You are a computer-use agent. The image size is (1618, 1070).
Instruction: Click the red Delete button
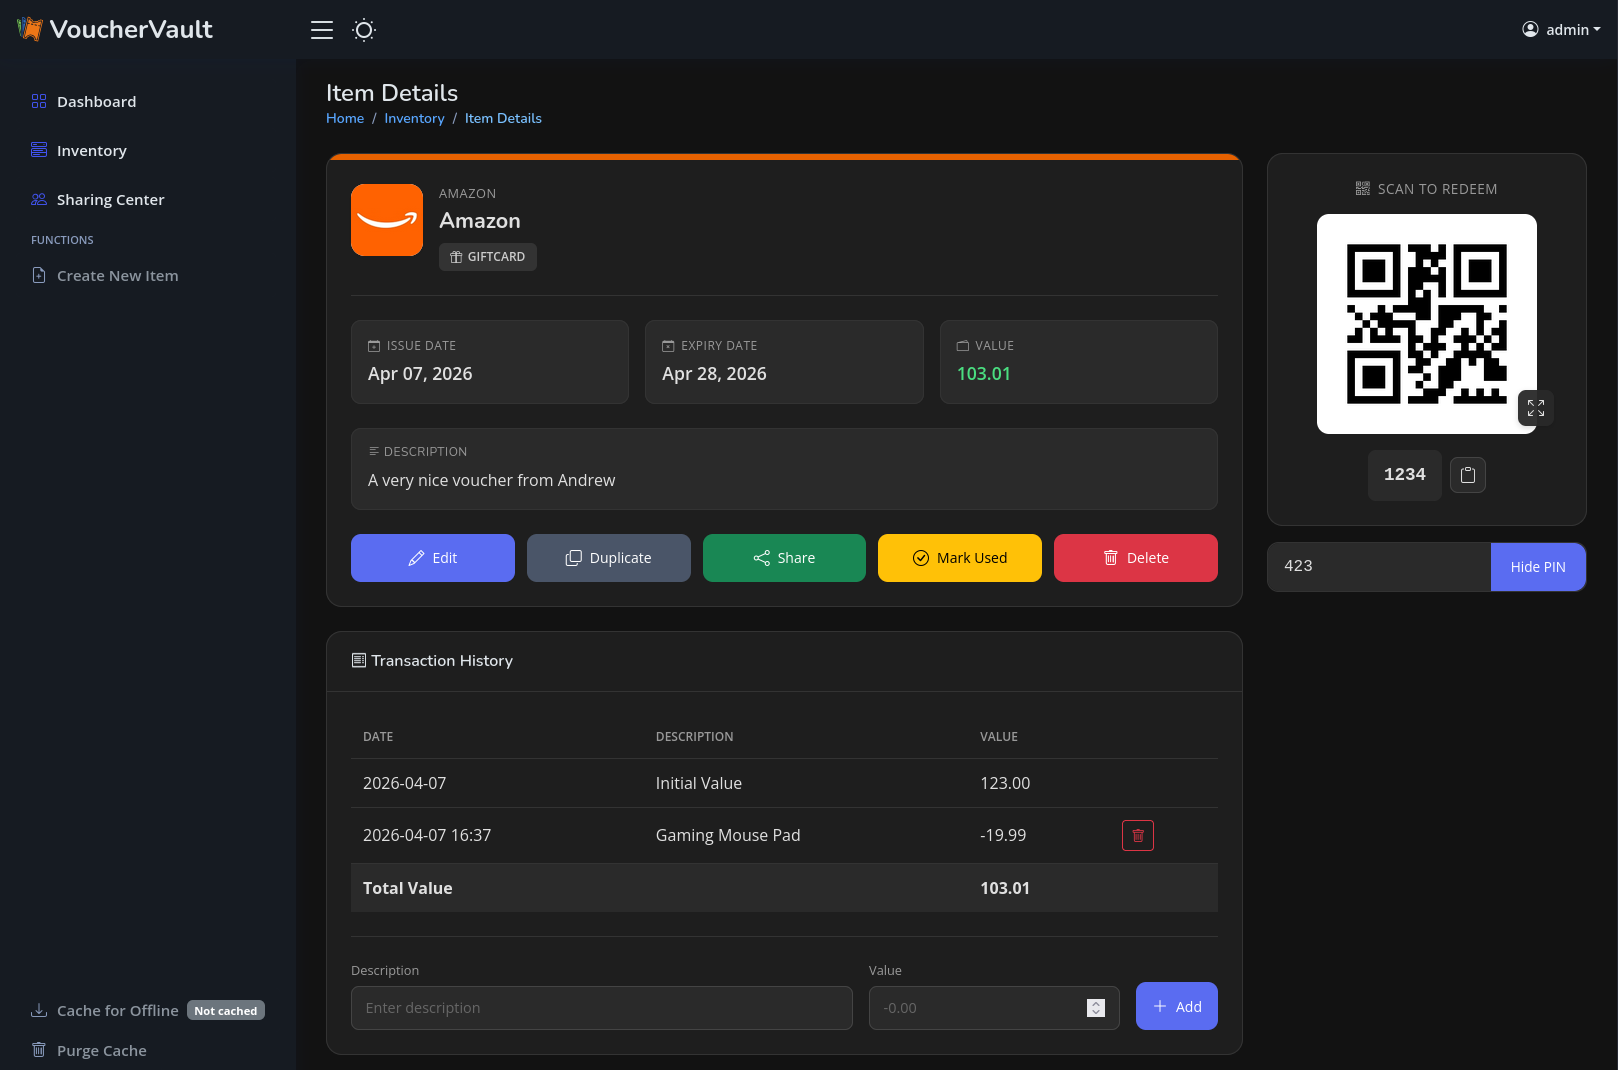click(1136, 558)
